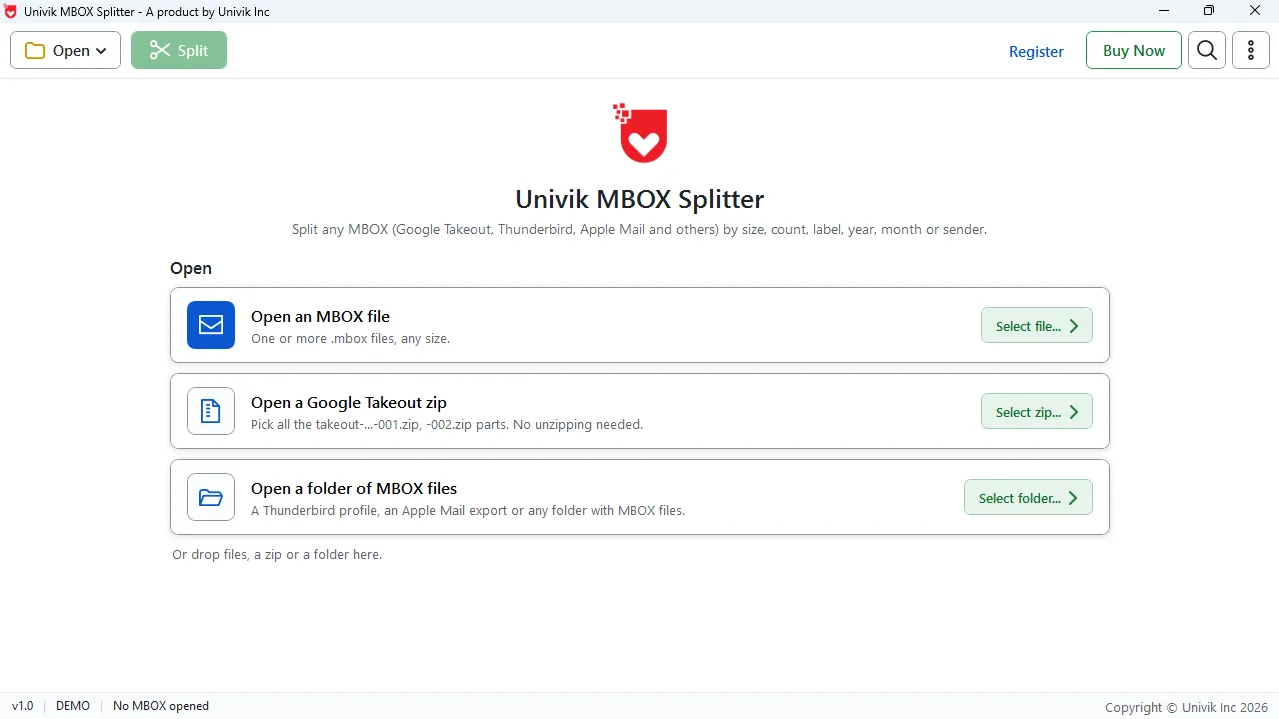Minimize the Univik MBOX Splitter window
This screenshot has height=719, width=1279.
pyautogui.click(x=1164, y=11)
